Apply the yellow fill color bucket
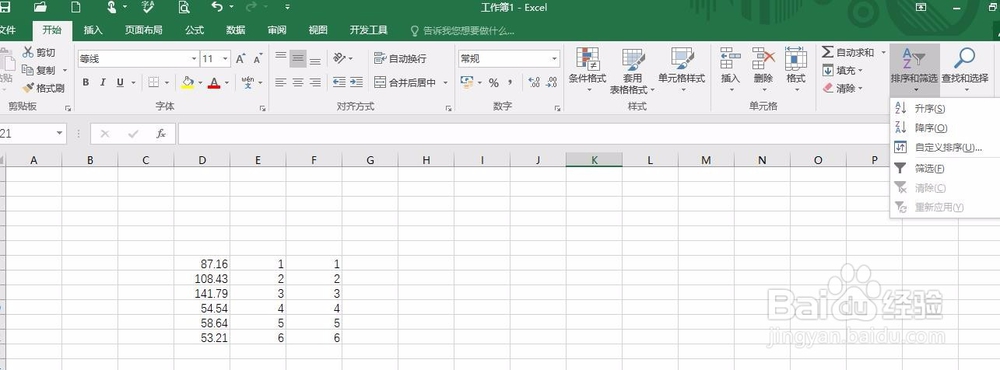The height and width of the screenshot is (370, 1000). point(188,82)
